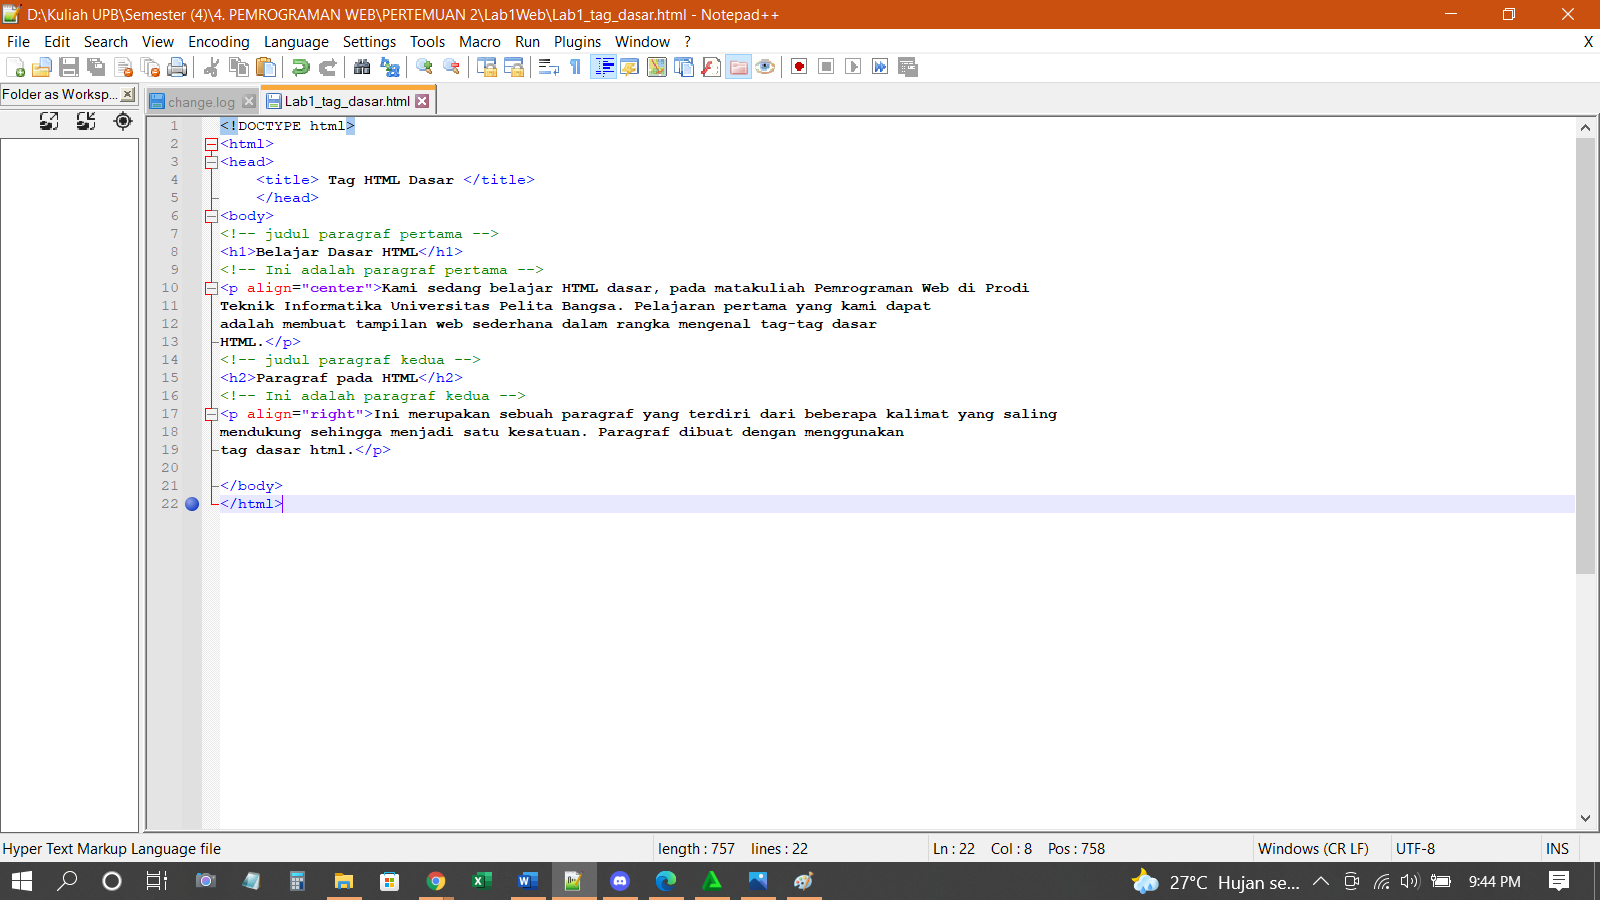Screen dimensions: 1600x900
Task: Show hidden system tray icons chevron
Action: click(x=1321, y=881)
